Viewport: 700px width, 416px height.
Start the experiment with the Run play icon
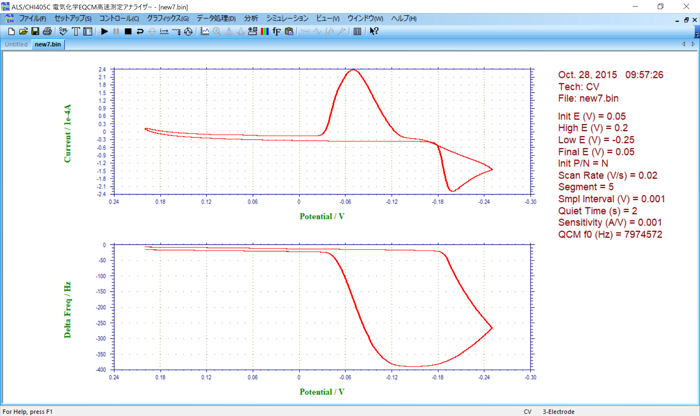coord(104,31)
